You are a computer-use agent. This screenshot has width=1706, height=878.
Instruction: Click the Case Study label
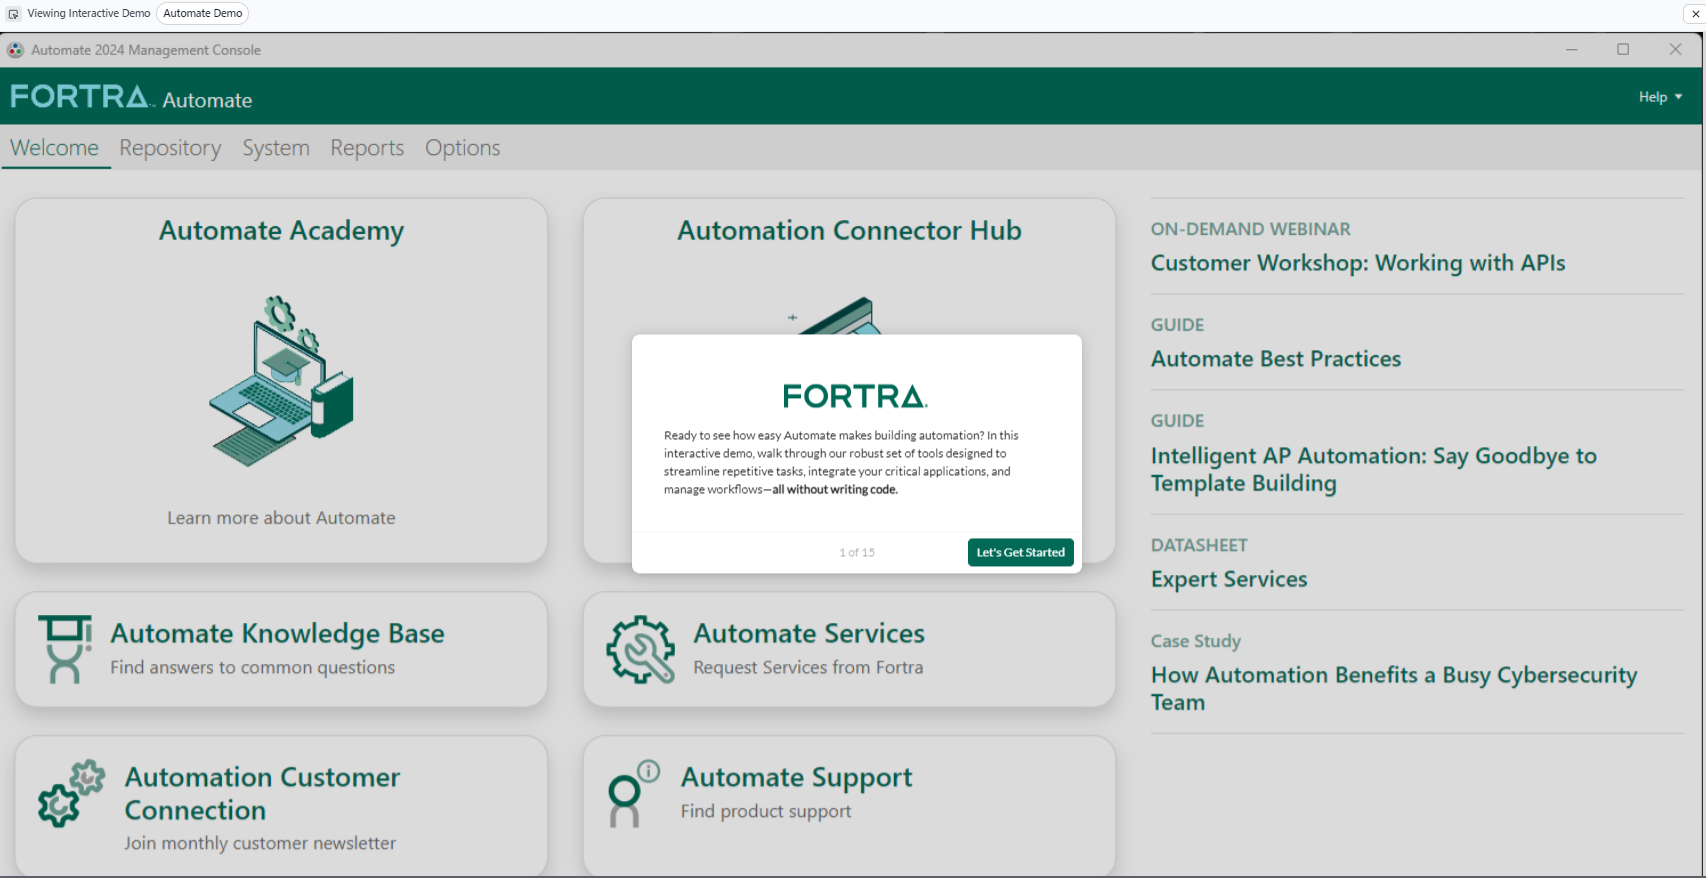(1195, 641)
